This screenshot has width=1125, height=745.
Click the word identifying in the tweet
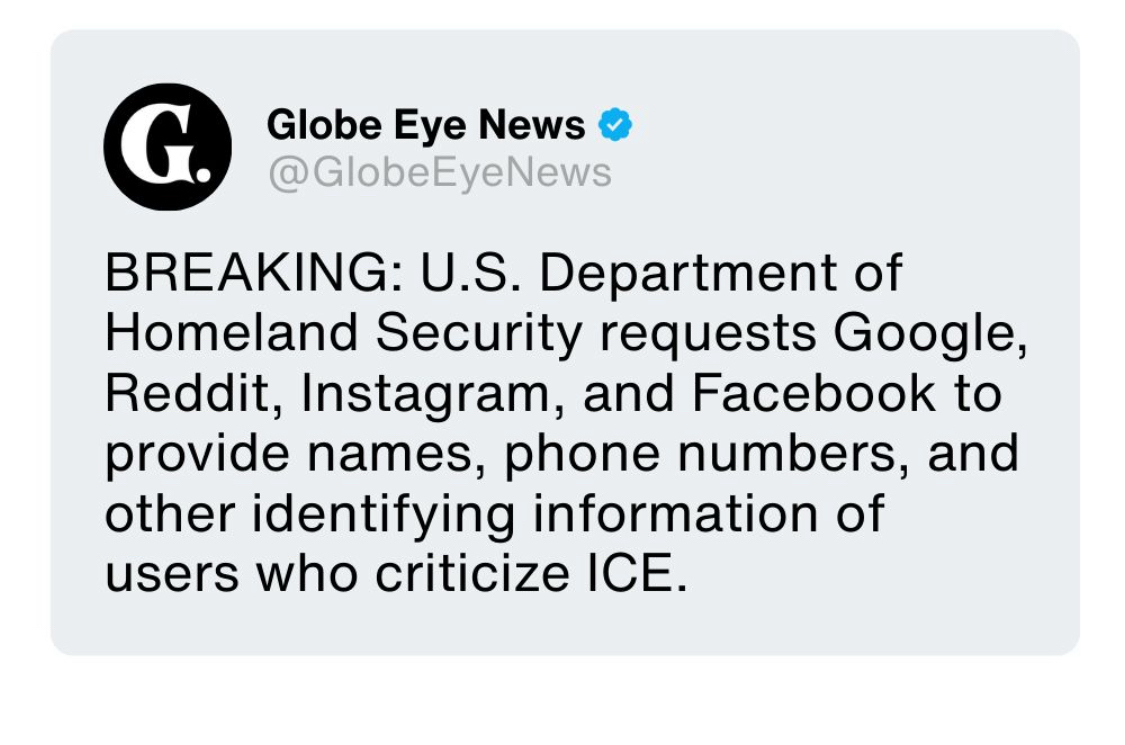pyautogui.click(x=385, y=514)
